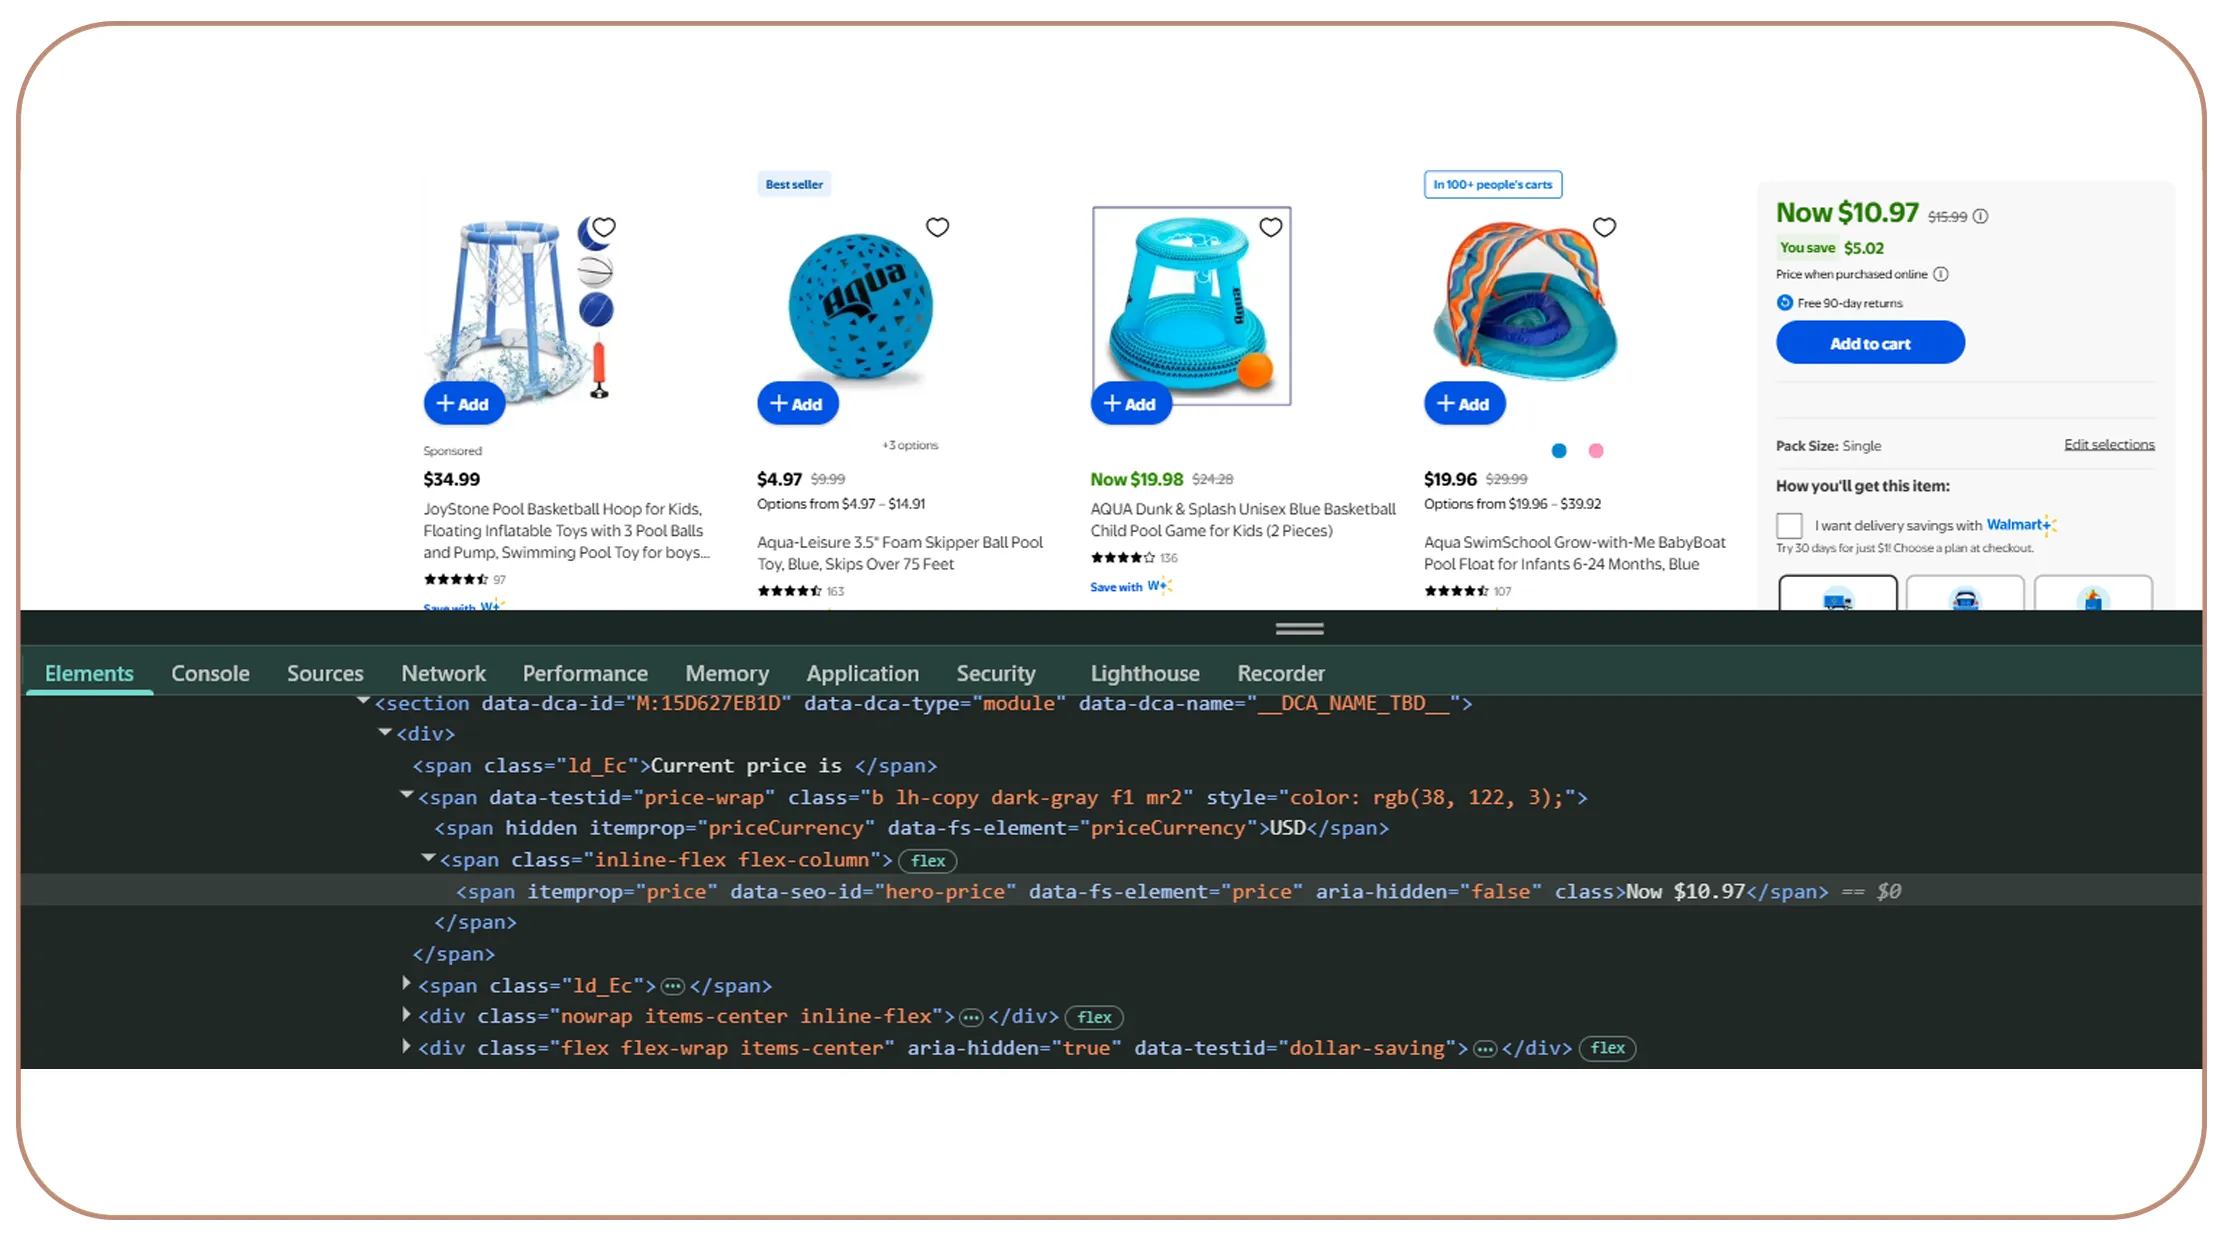Screen dimensions: 2223x1240
Task: Select the blue color swatch for BabyBoat
Action: pos(1559,451)
